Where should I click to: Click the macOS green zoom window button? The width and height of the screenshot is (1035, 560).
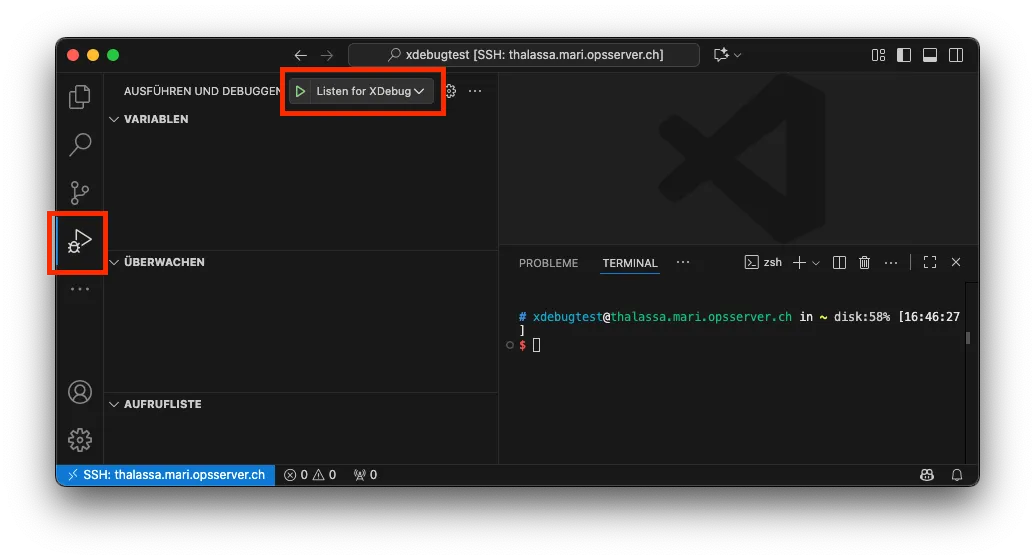coord(113,55)
